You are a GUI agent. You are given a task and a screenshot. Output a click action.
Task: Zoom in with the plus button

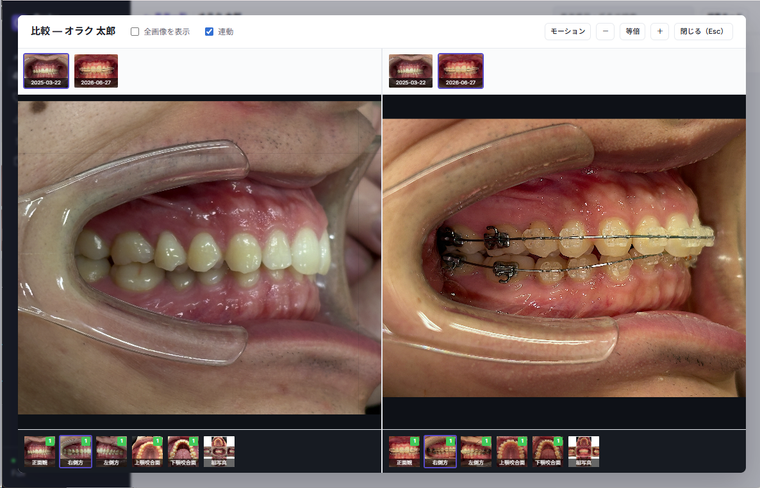tap(660, 31)
